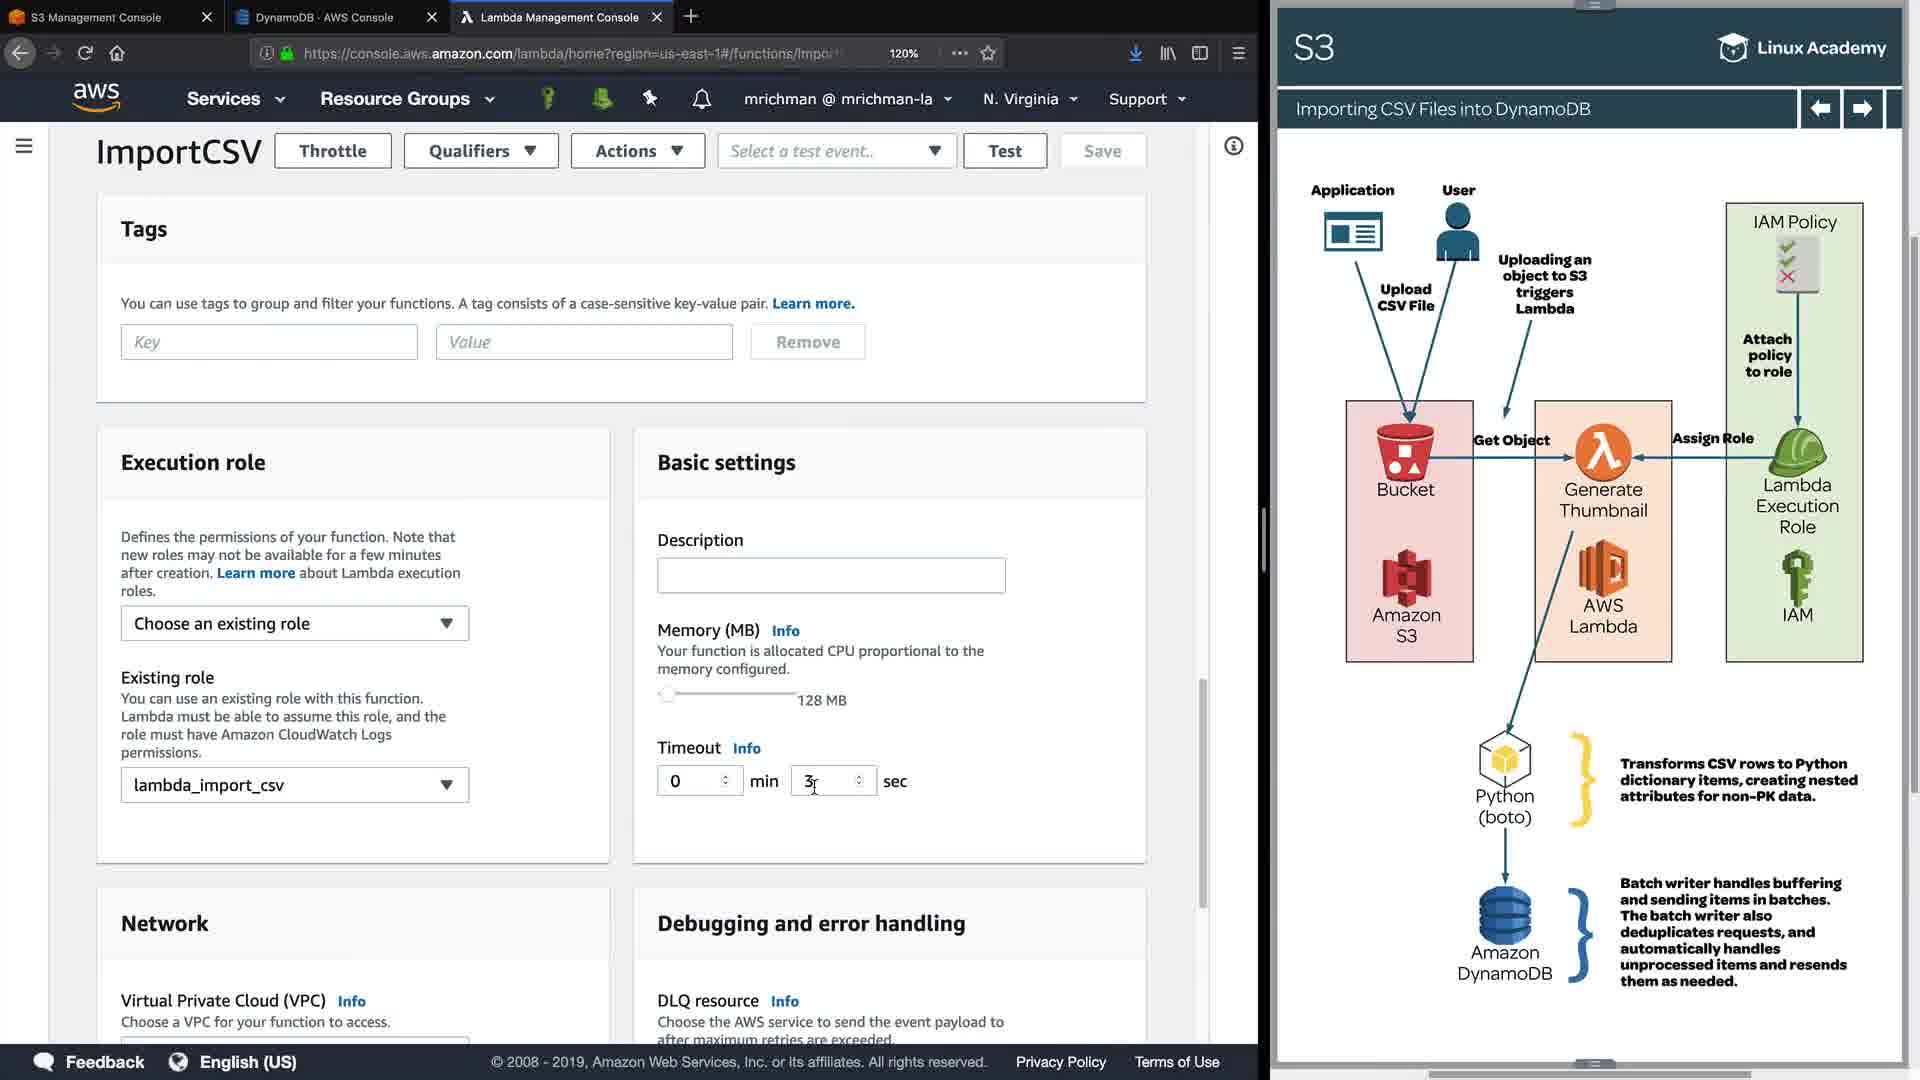Click the info circle panel icon
Viewport: 1920px width, 1080px height.
pos(1234,147)
